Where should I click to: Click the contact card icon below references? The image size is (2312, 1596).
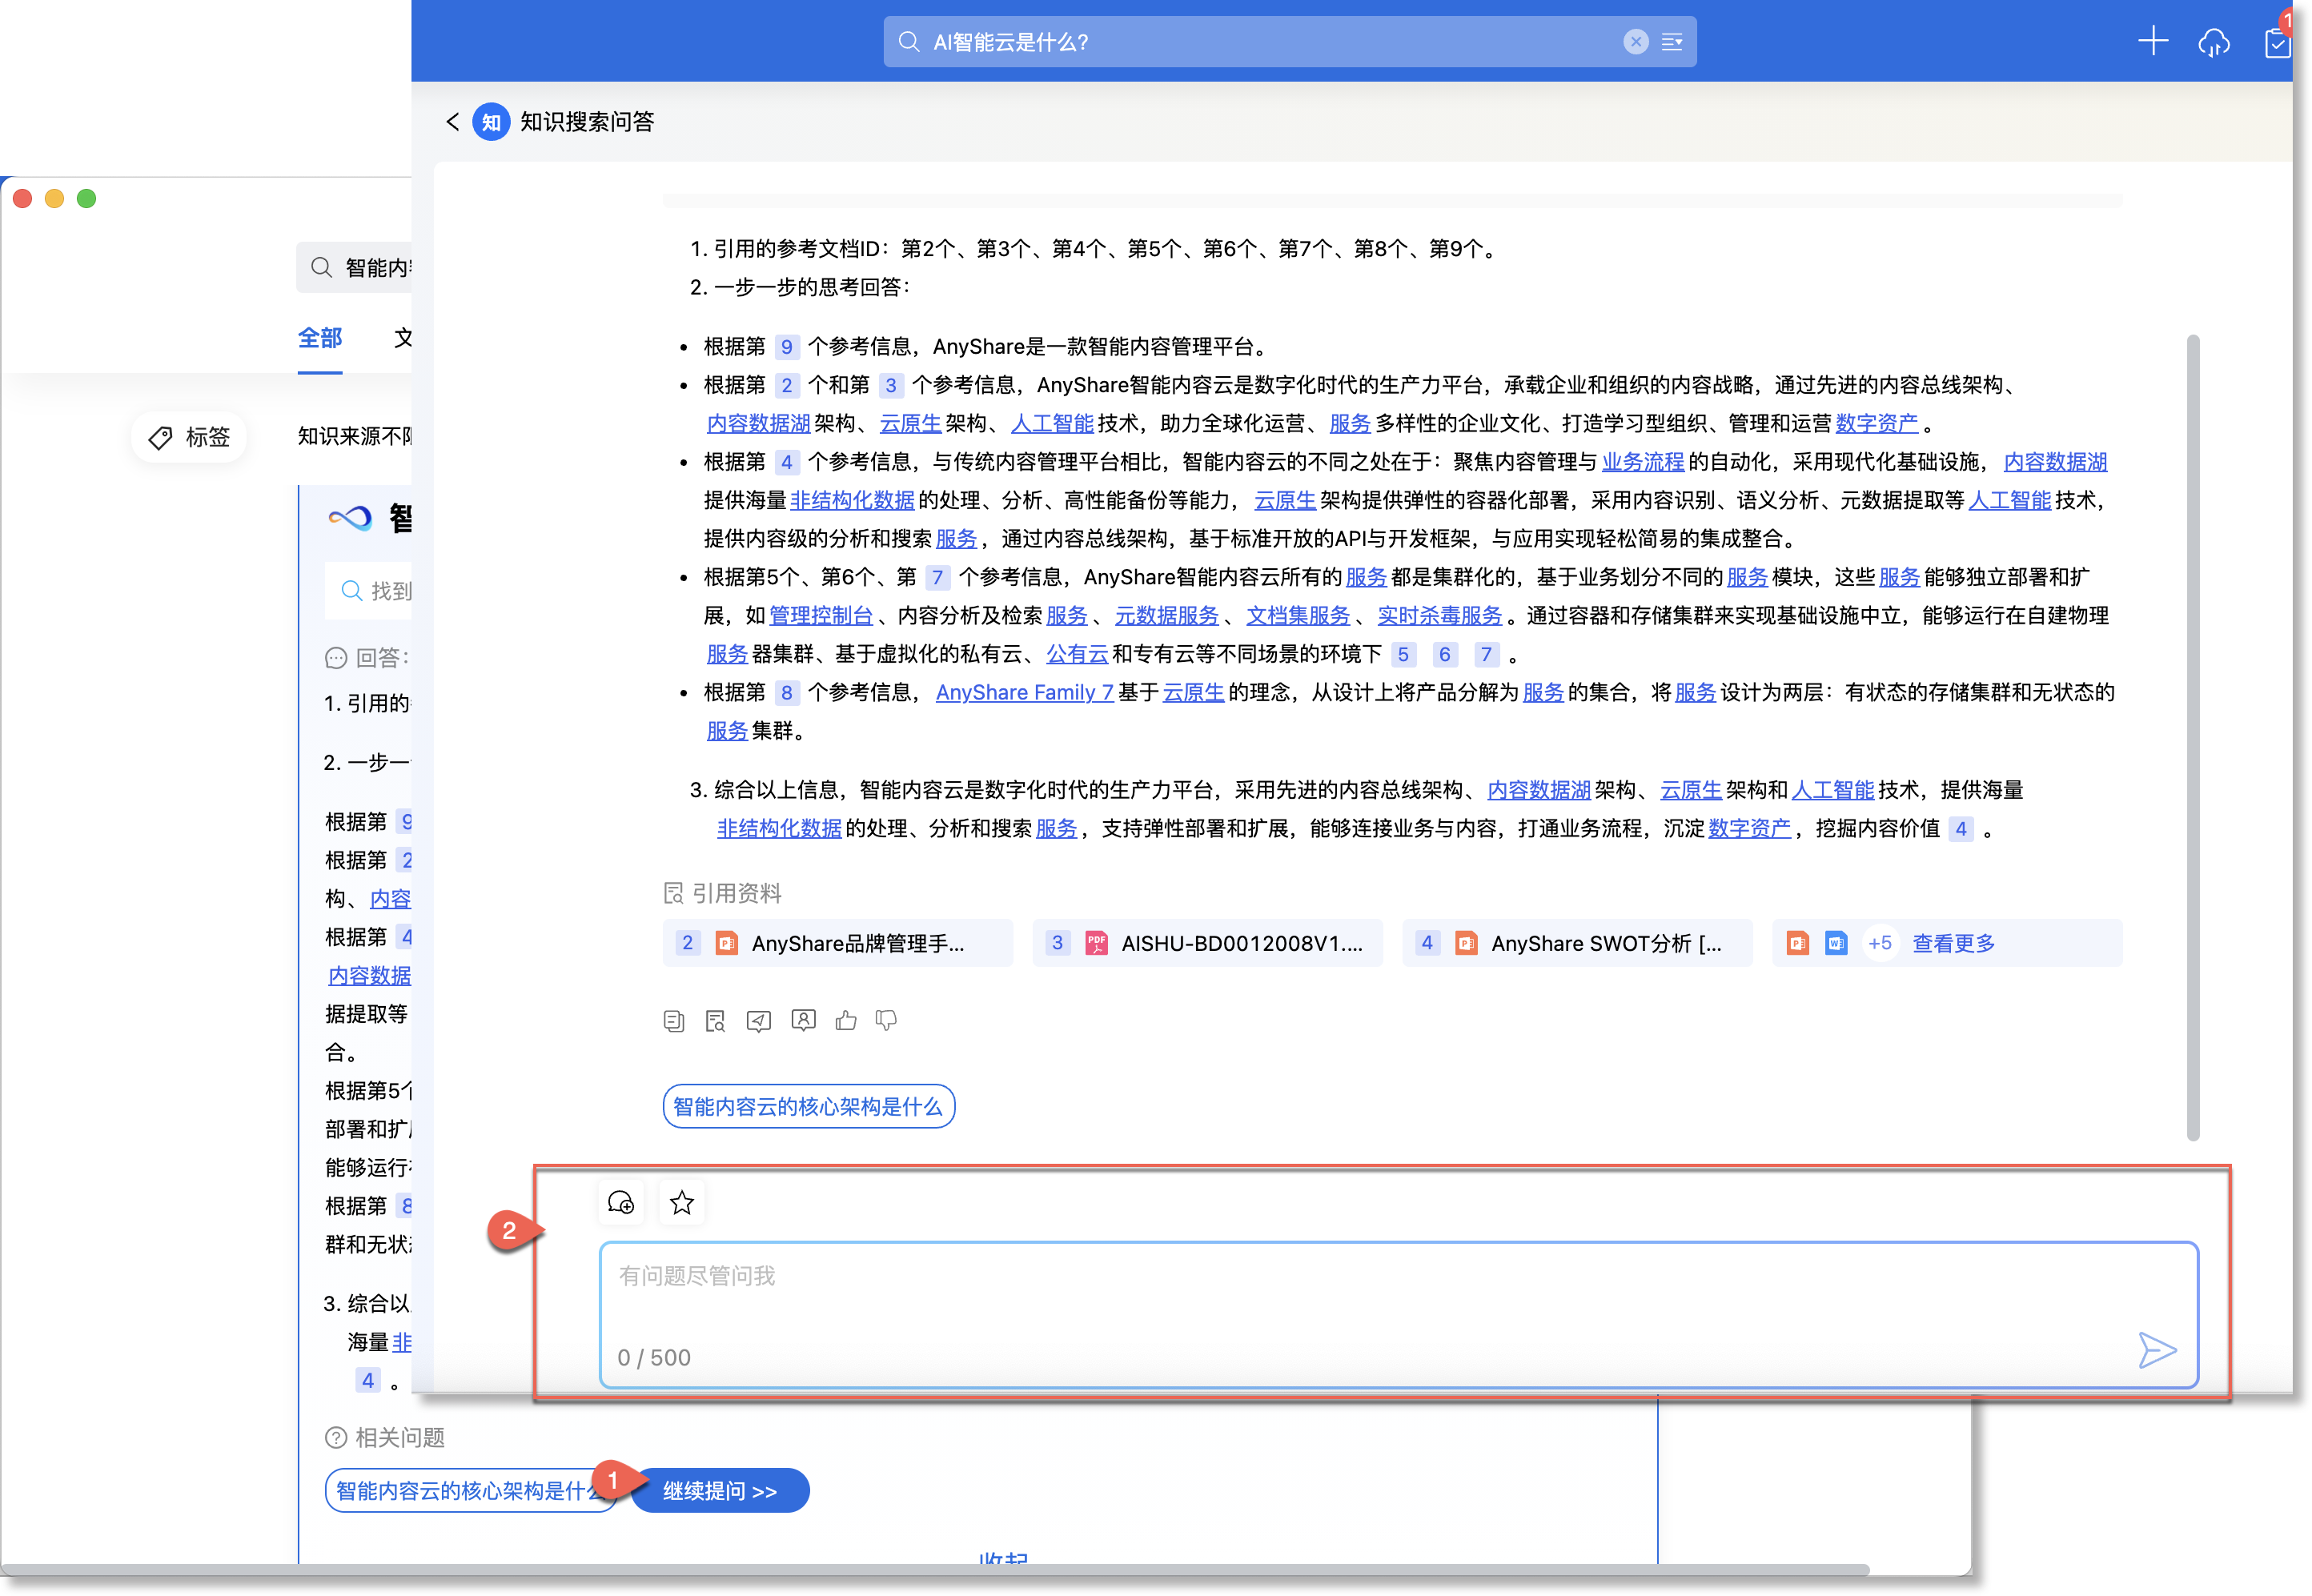pyautogui.click(x=803, y=1020)
